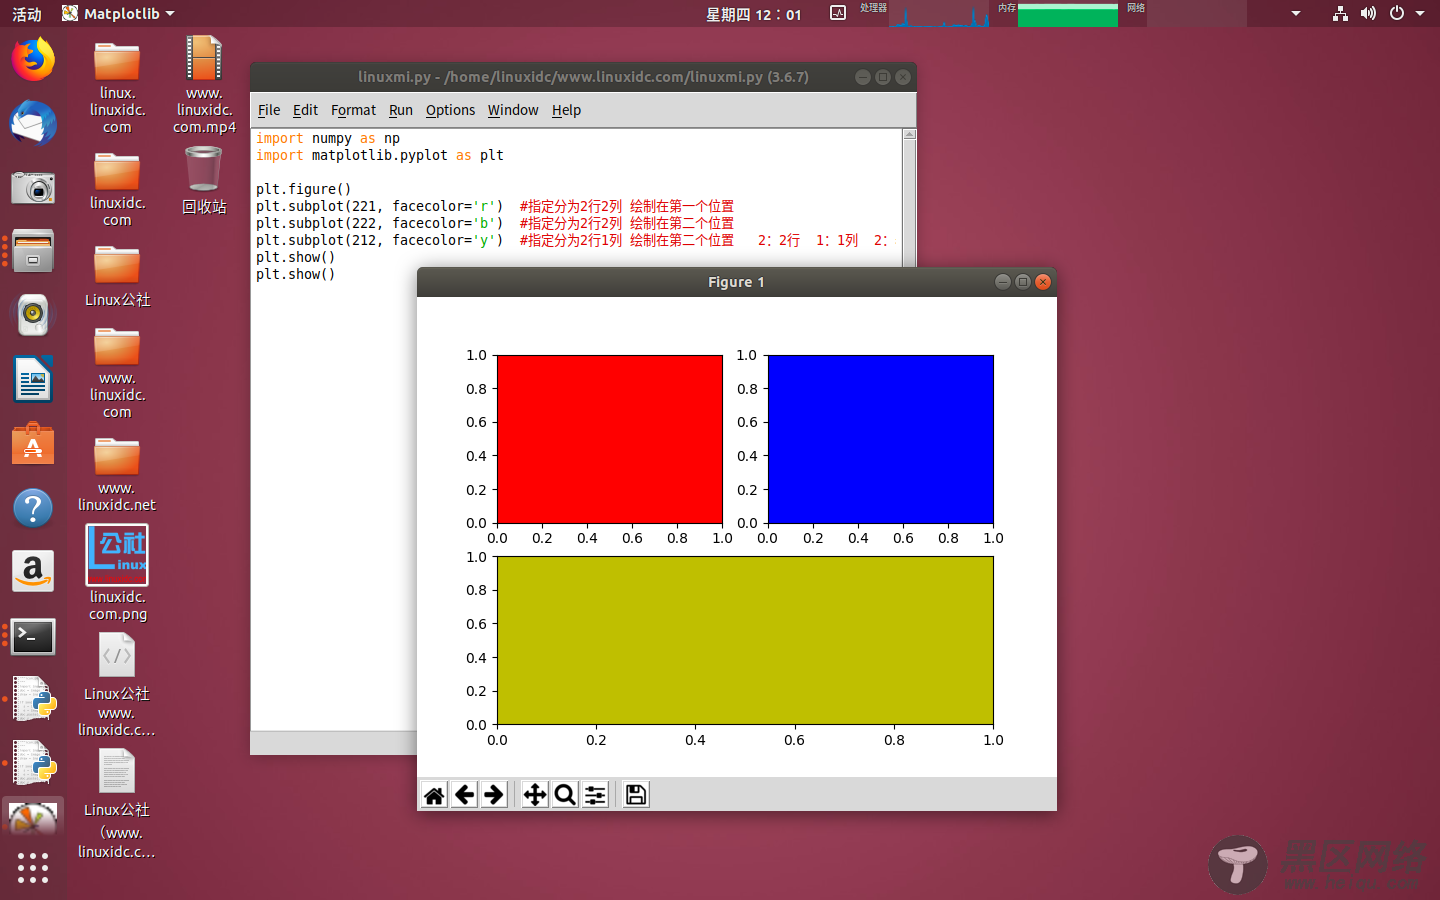
Task: Click the blue subplot axes
Action: click(x=880, y=439)
